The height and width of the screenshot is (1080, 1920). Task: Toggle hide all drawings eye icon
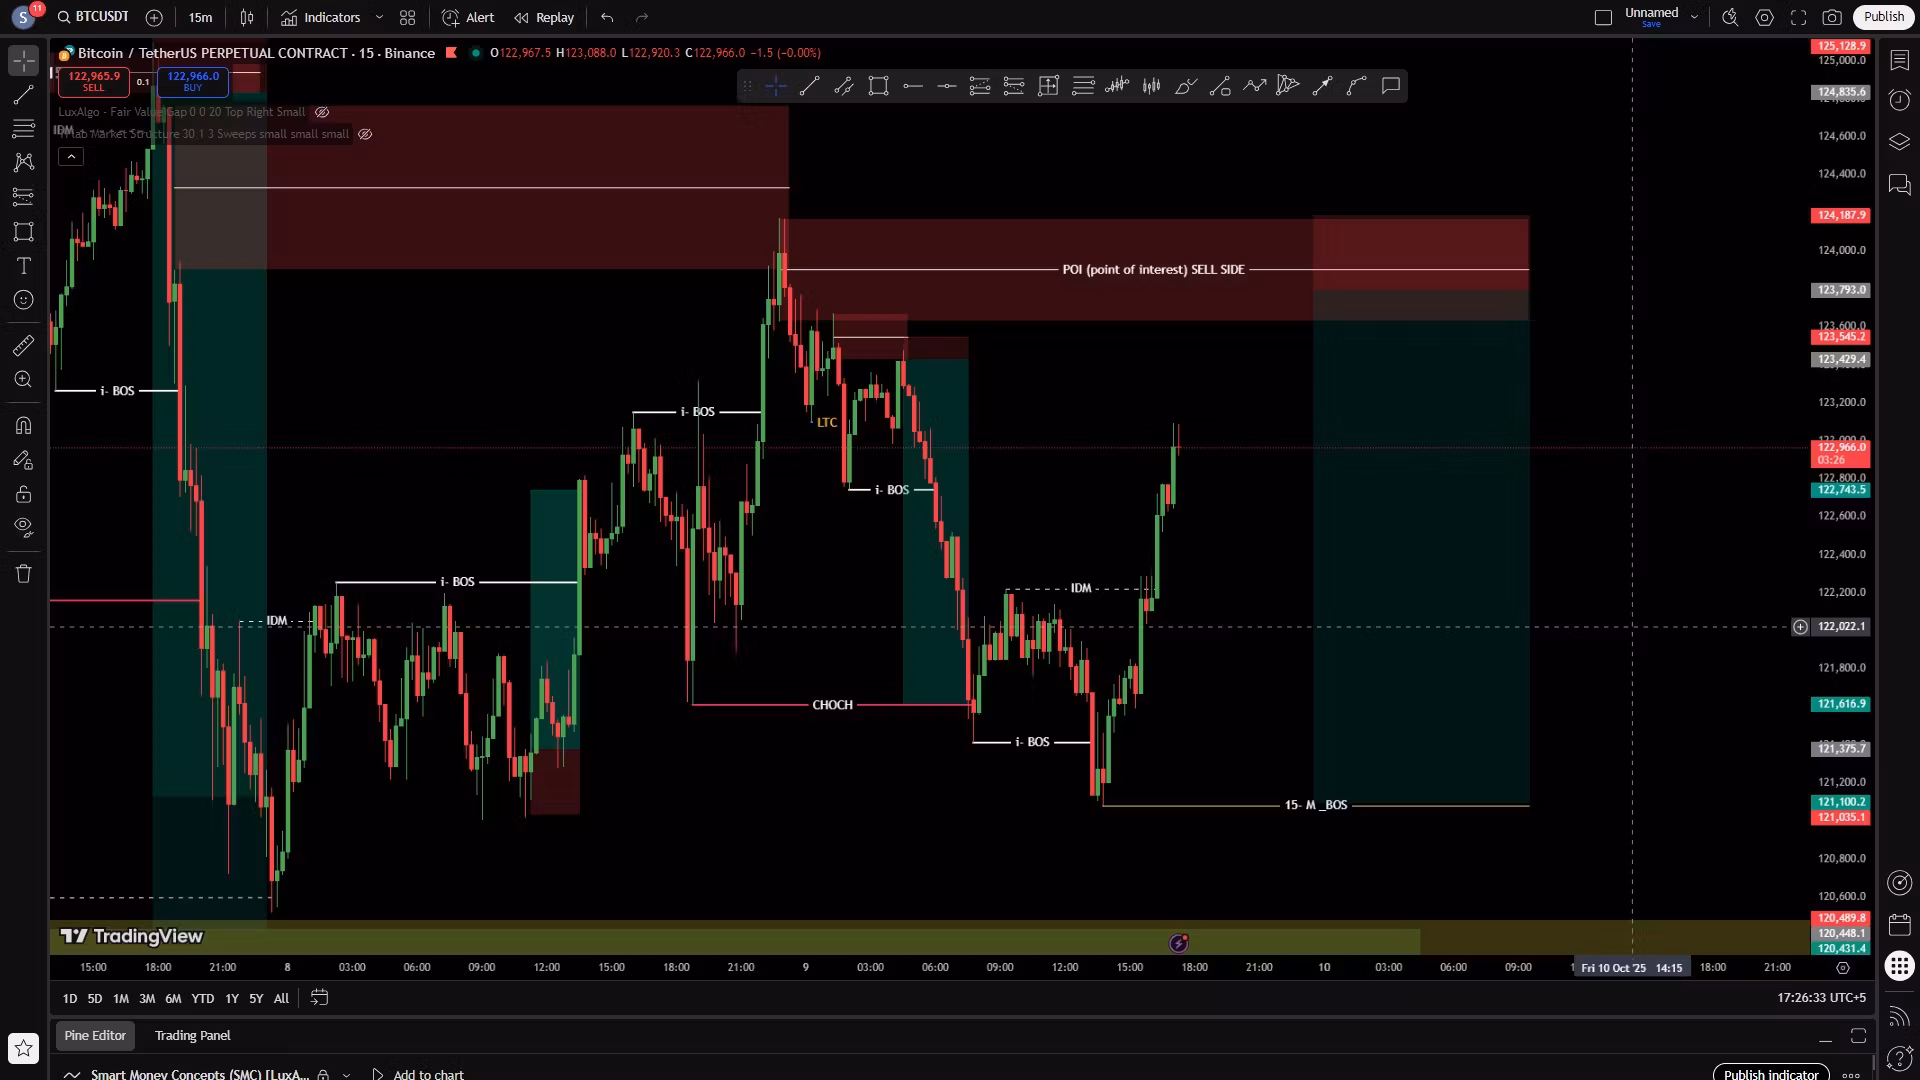point(23,527)
